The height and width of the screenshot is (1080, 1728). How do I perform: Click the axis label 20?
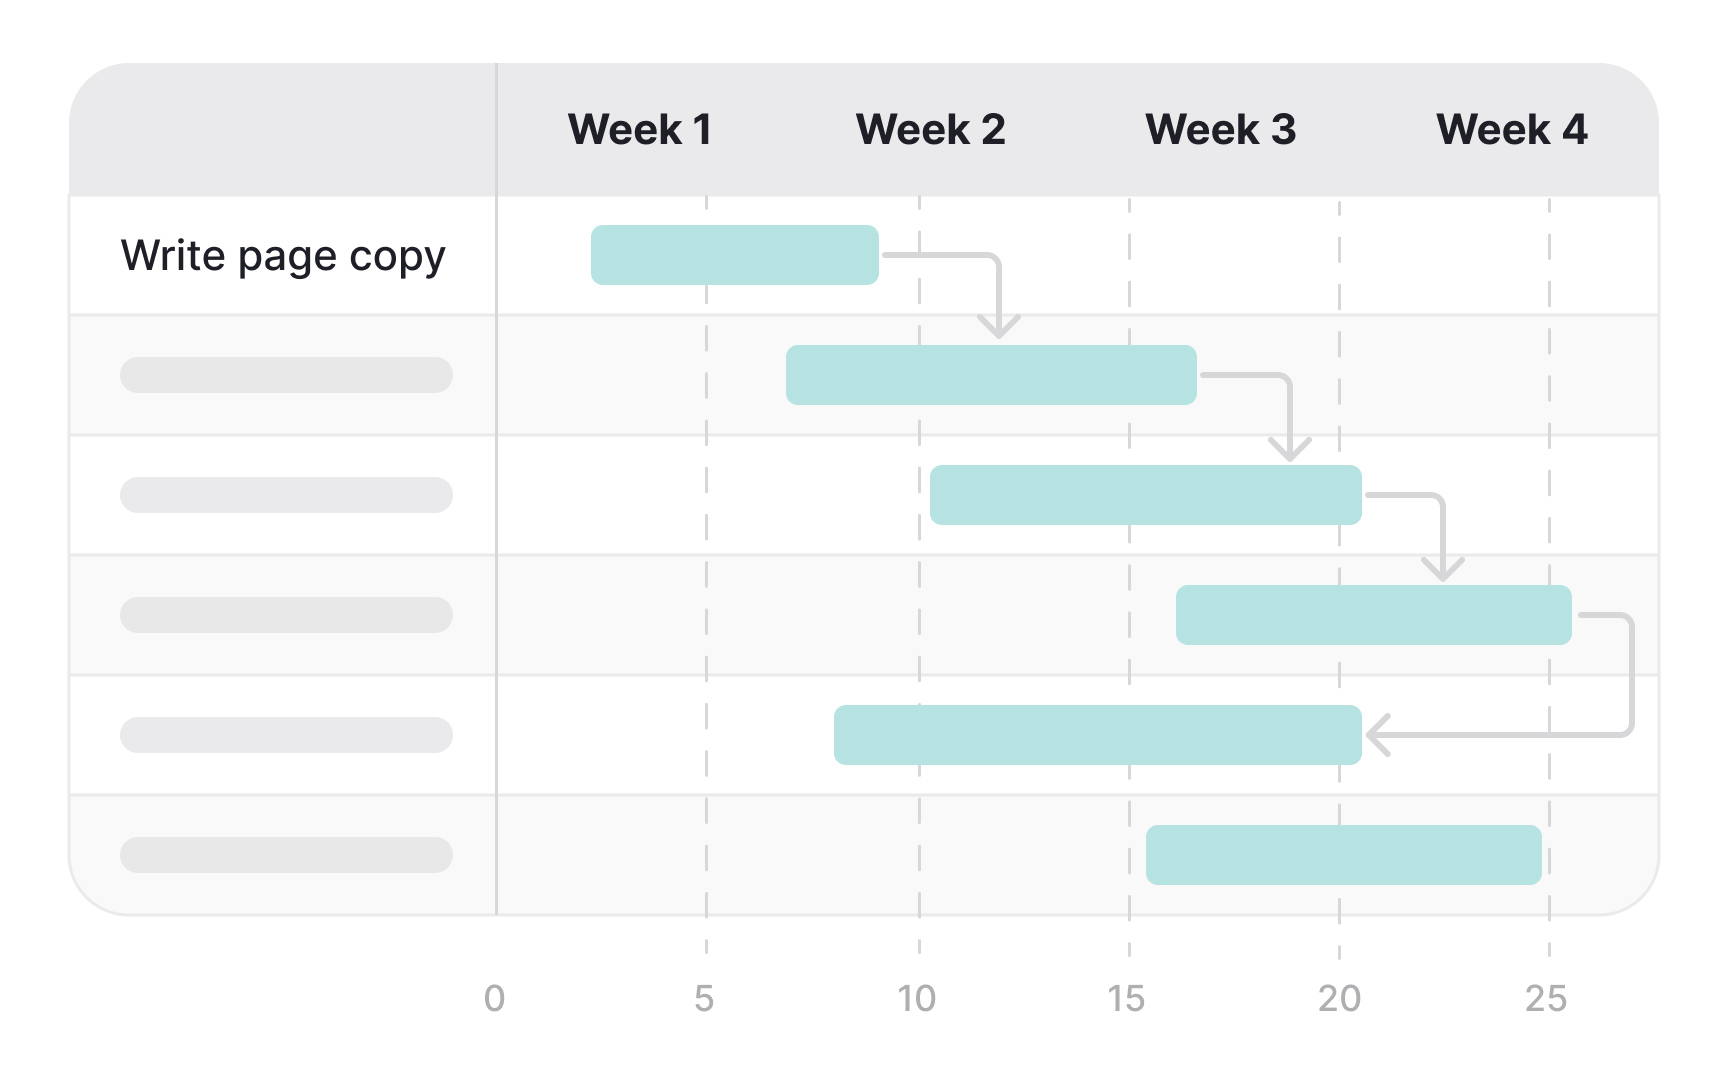click(x=1339, y=998)
